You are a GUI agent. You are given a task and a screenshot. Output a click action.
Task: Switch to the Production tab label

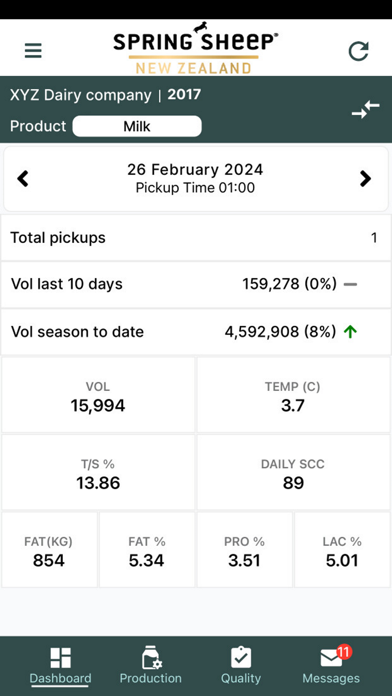point(150,678)
